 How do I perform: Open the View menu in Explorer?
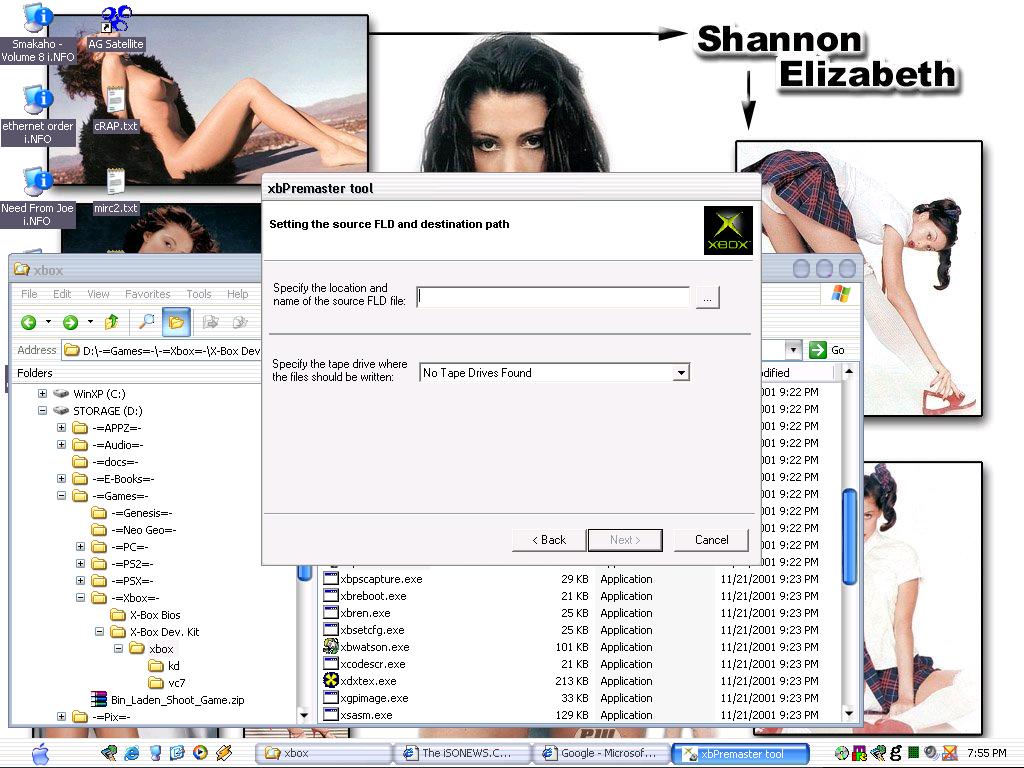(98, 294)
